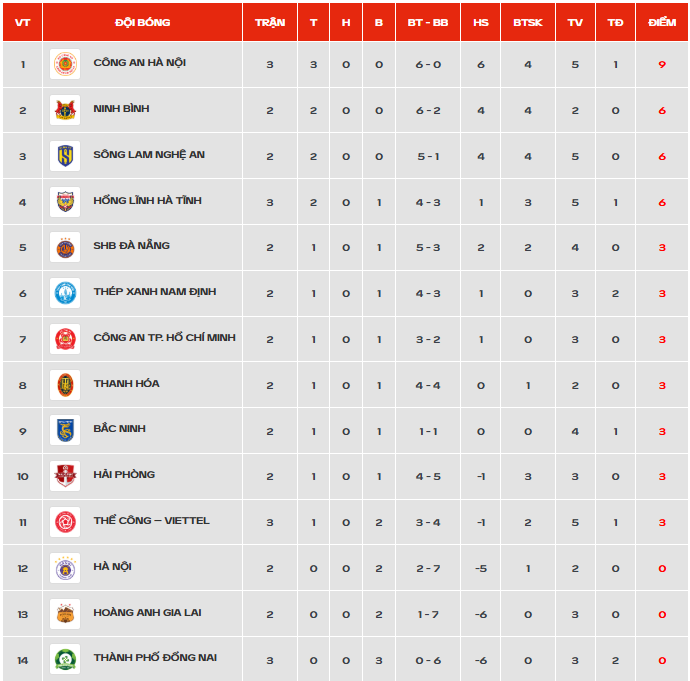Open the Hà Nội club emblem
Image resolution: width=690 pixels, height=681 pixels.
click(65, 568)
